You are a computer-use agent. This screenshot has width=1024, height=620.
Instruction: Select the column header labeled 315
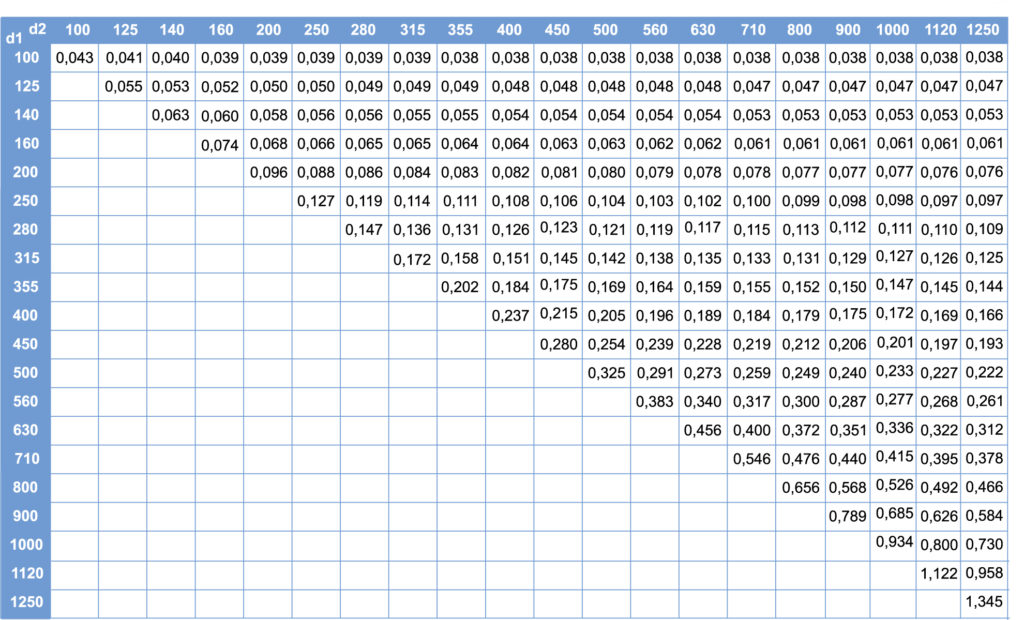click(412, 30)
